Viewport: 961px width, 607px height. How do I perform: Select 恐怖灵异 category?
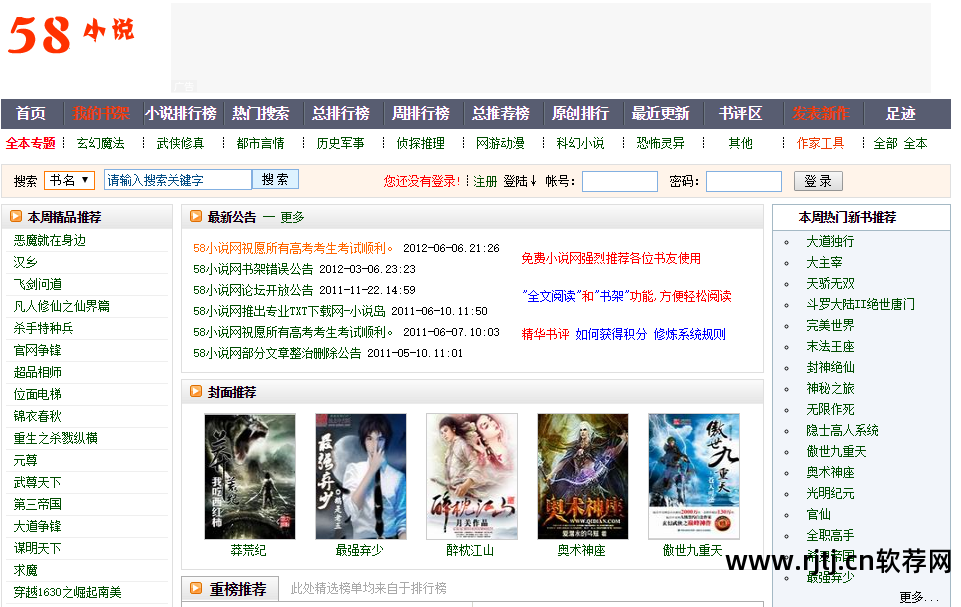click(660, 143)
